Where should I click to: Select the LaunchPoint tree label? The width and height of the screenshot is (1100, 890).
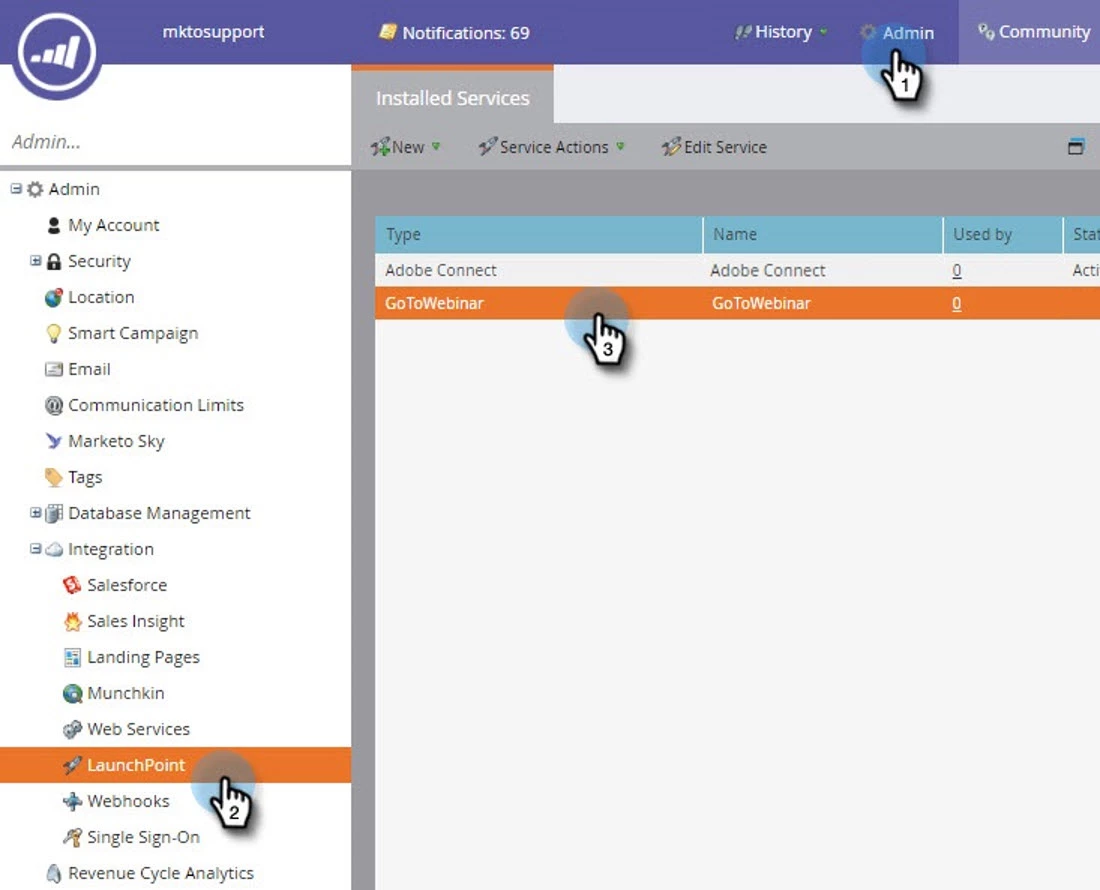pos(136,765)
